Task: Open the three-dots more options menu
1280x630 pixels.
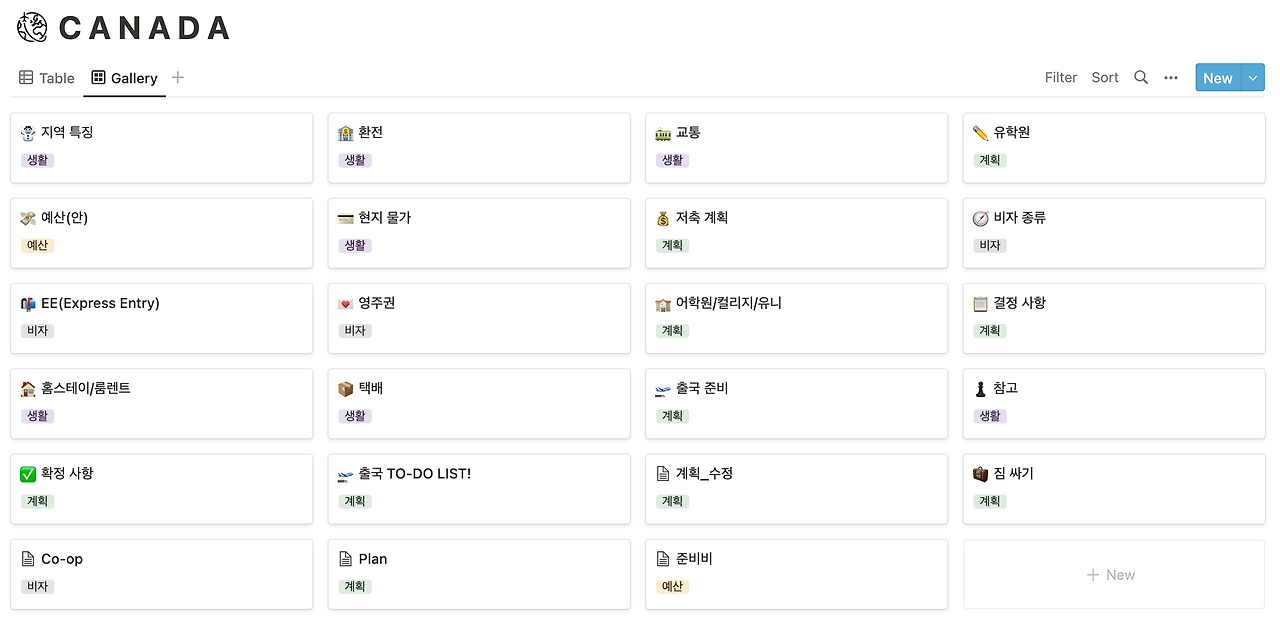Action: coord(1171,77)
